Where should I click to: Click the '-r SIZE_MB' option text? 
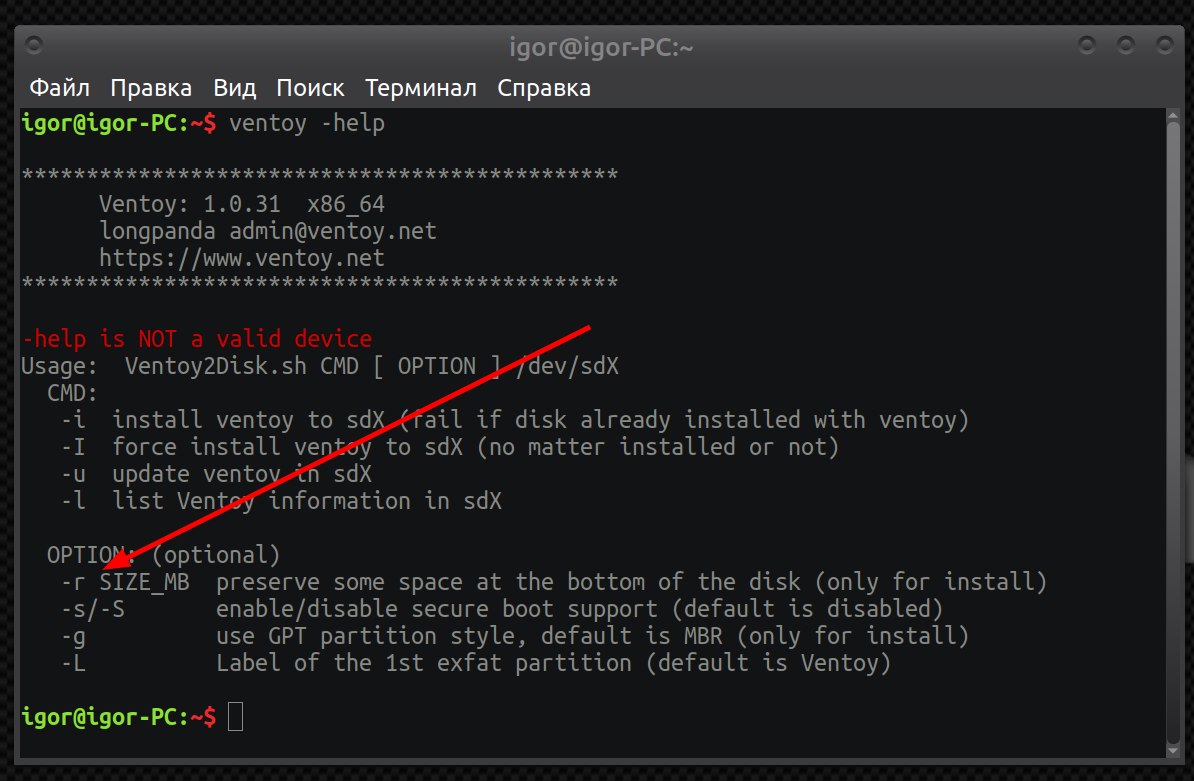(x=126, y=582)
